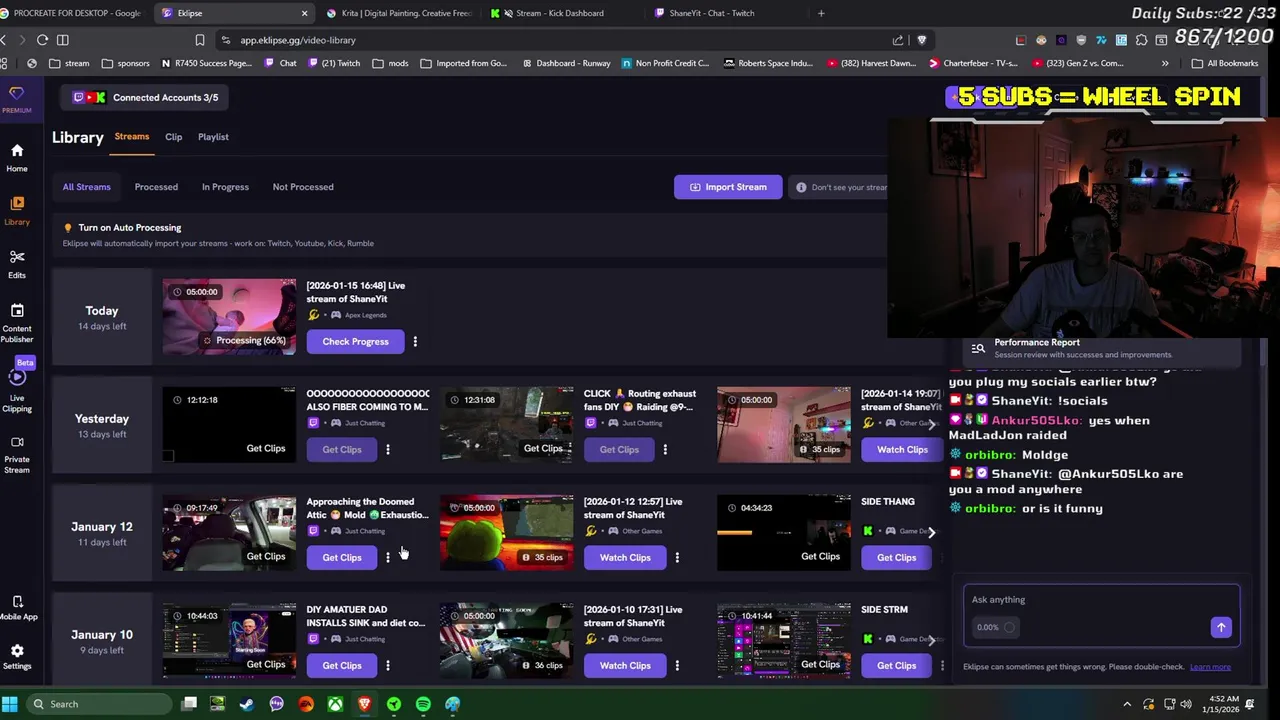
Task: Click Get Clips for SIDE THANG stream
Action: pos(896,558)
